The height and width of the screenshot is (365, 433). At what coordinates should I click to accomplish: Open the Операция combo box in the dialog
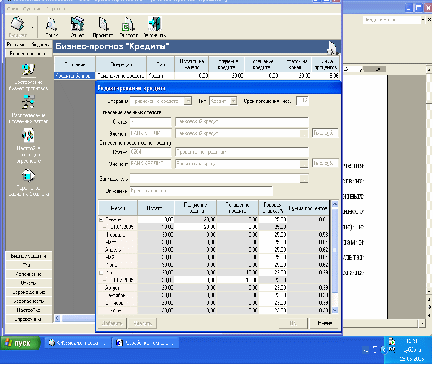click(161, 101)
